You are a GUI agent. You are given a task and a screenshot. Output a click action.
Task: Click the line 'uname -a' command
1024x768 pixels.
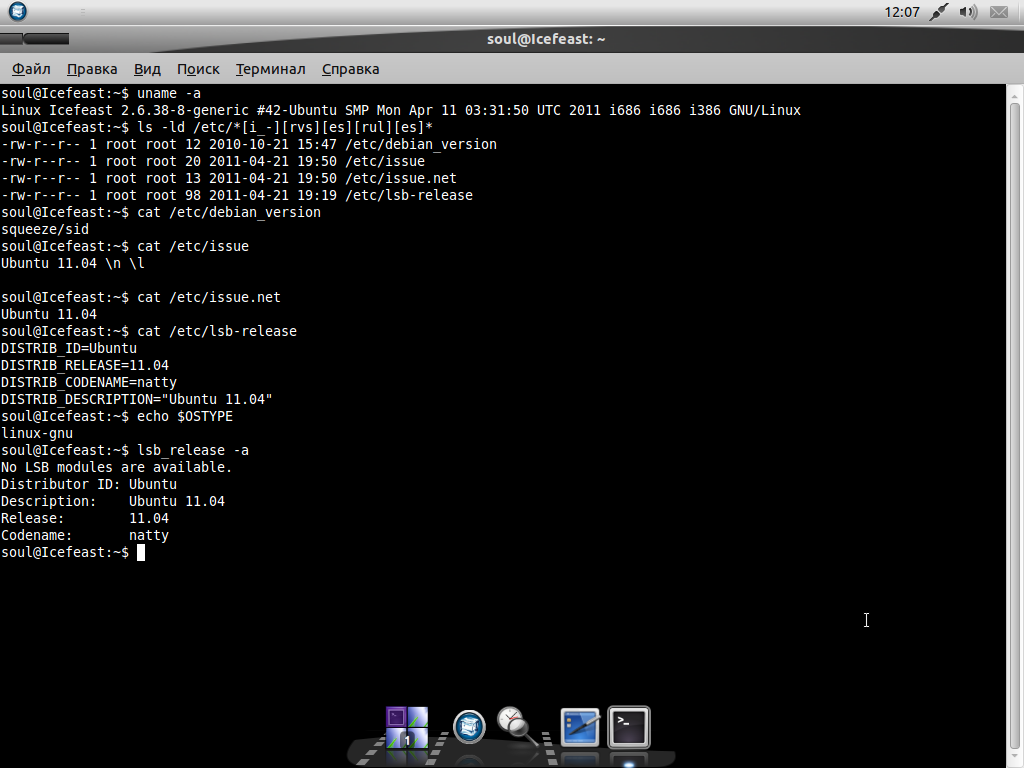pyautogui.click(x=101, y=93)
